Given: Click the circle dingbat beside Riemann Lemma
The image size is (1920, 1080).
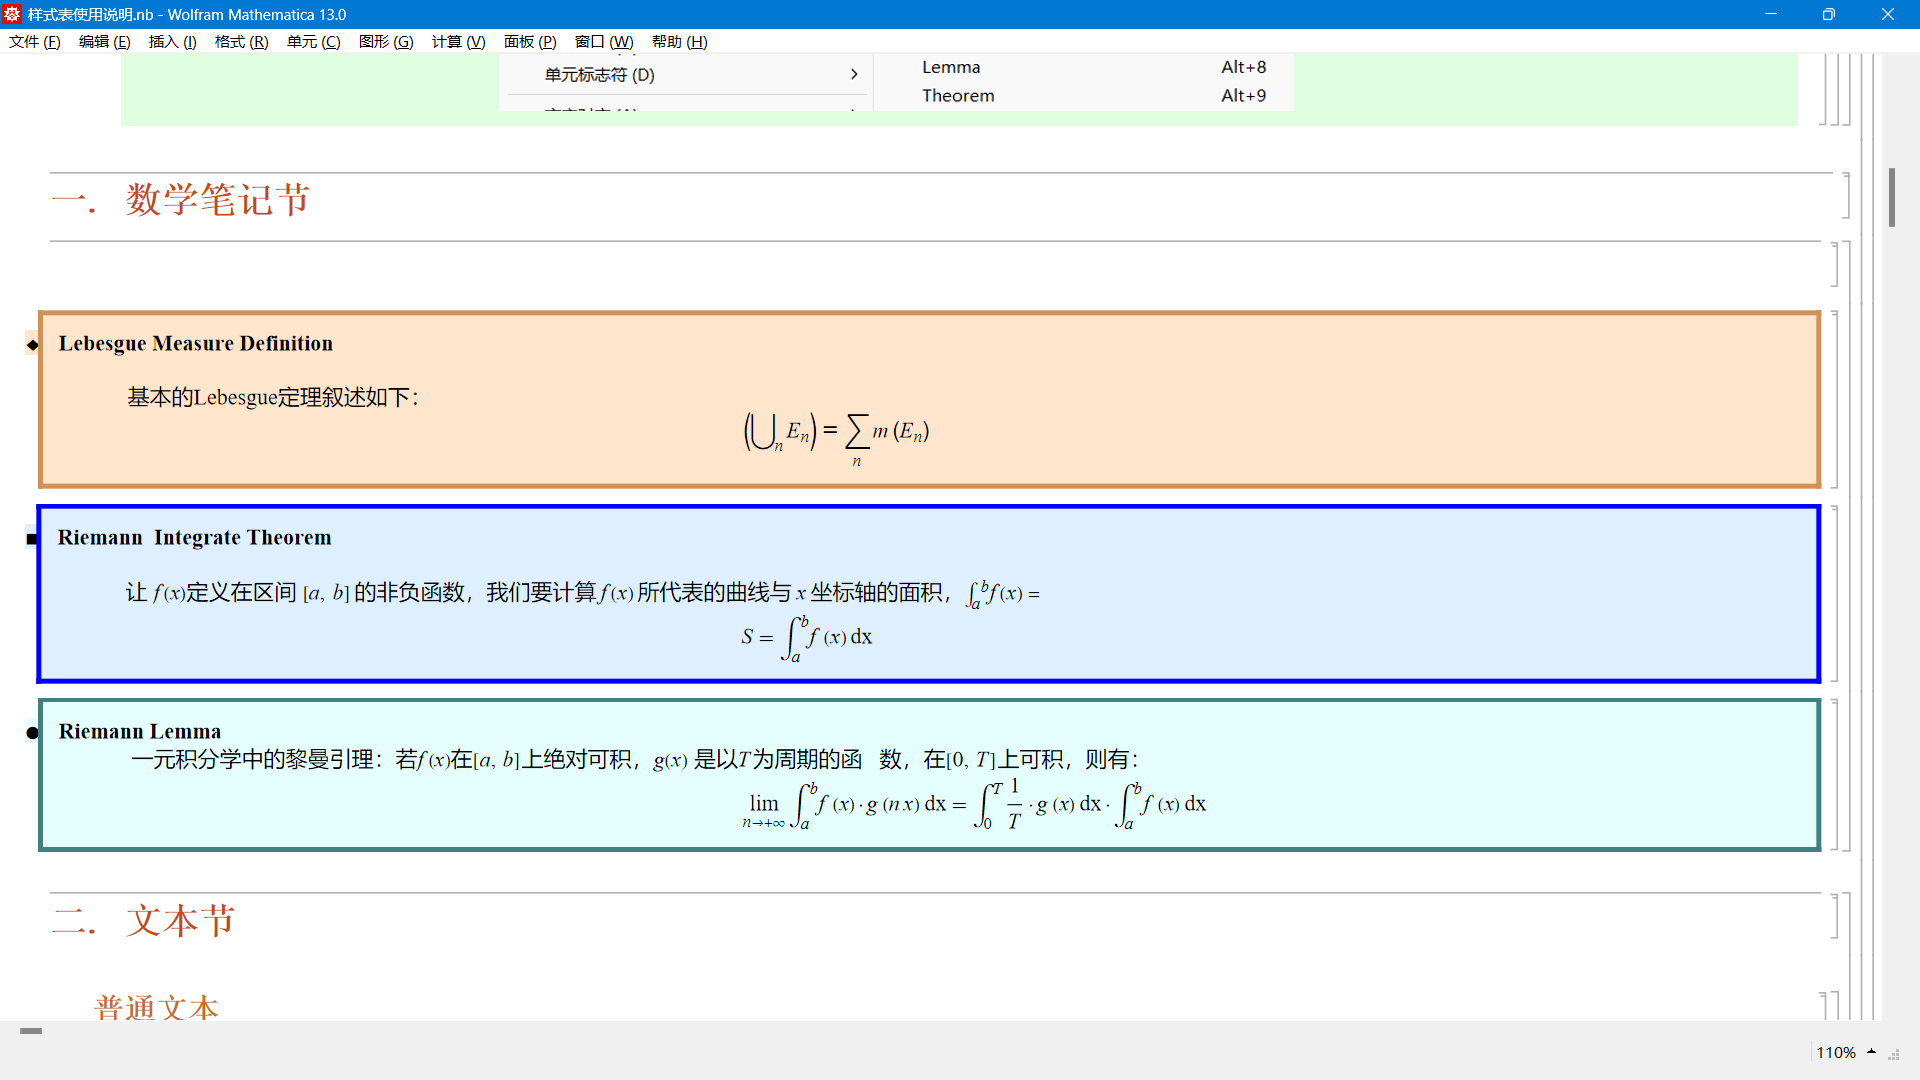Looking at the screenshot, I should pos(31,732).
